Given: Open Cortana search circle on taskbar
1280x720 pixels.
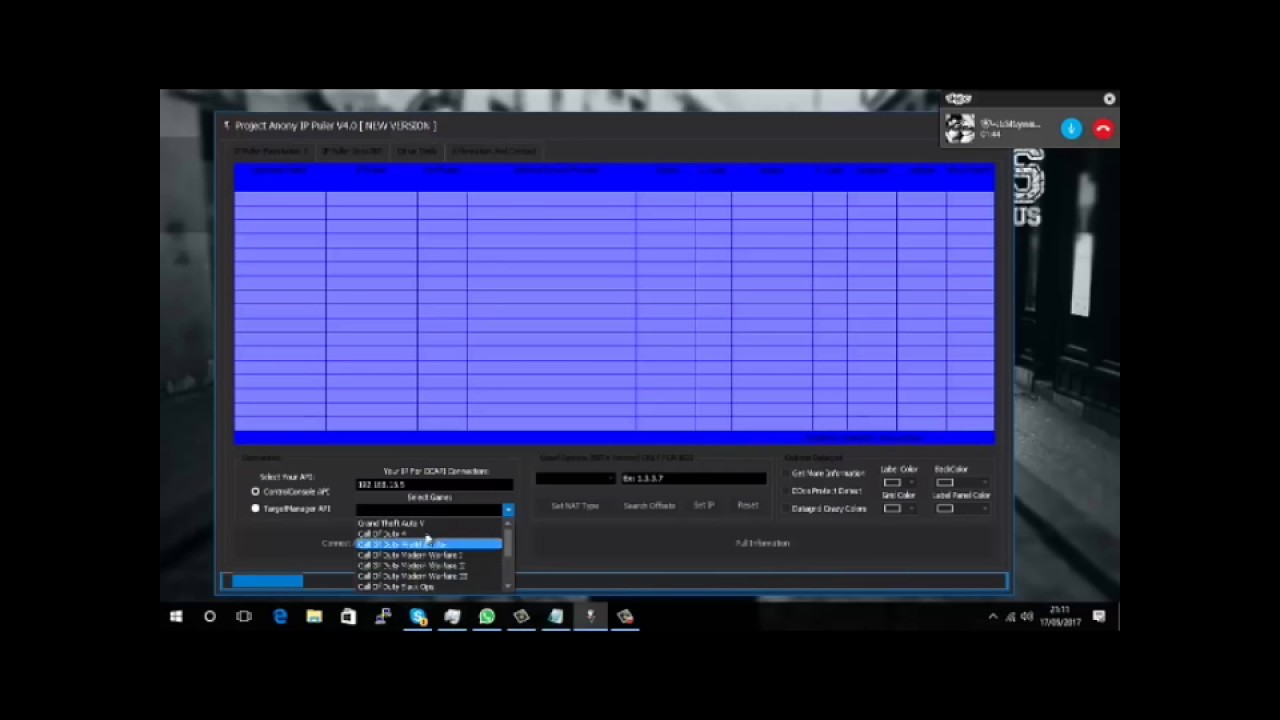Looking at the screenshot, I should (210, 617).
